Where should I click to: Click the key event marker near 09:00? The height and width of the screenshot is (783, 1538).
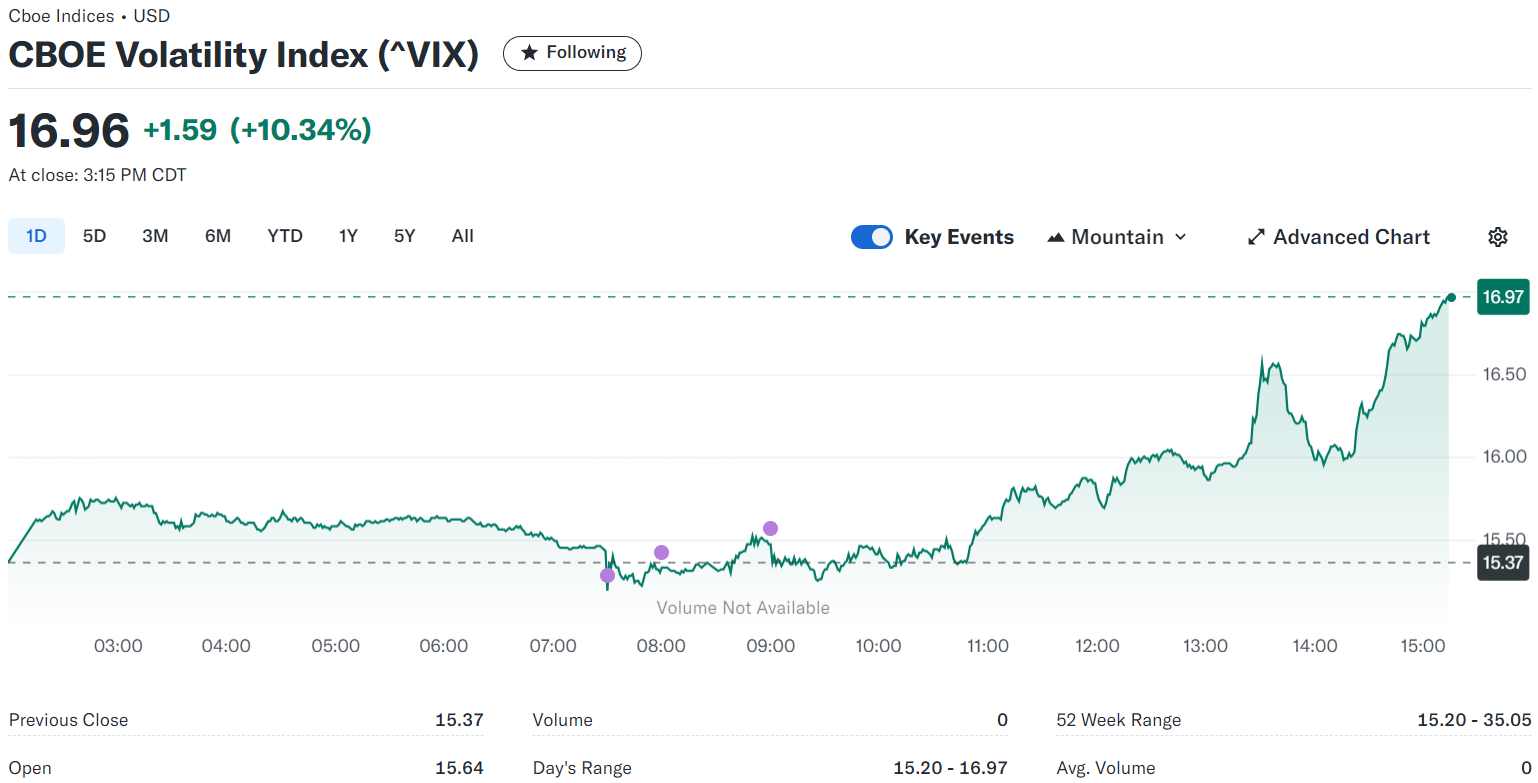pyautogui.click(x=770, y=528)
